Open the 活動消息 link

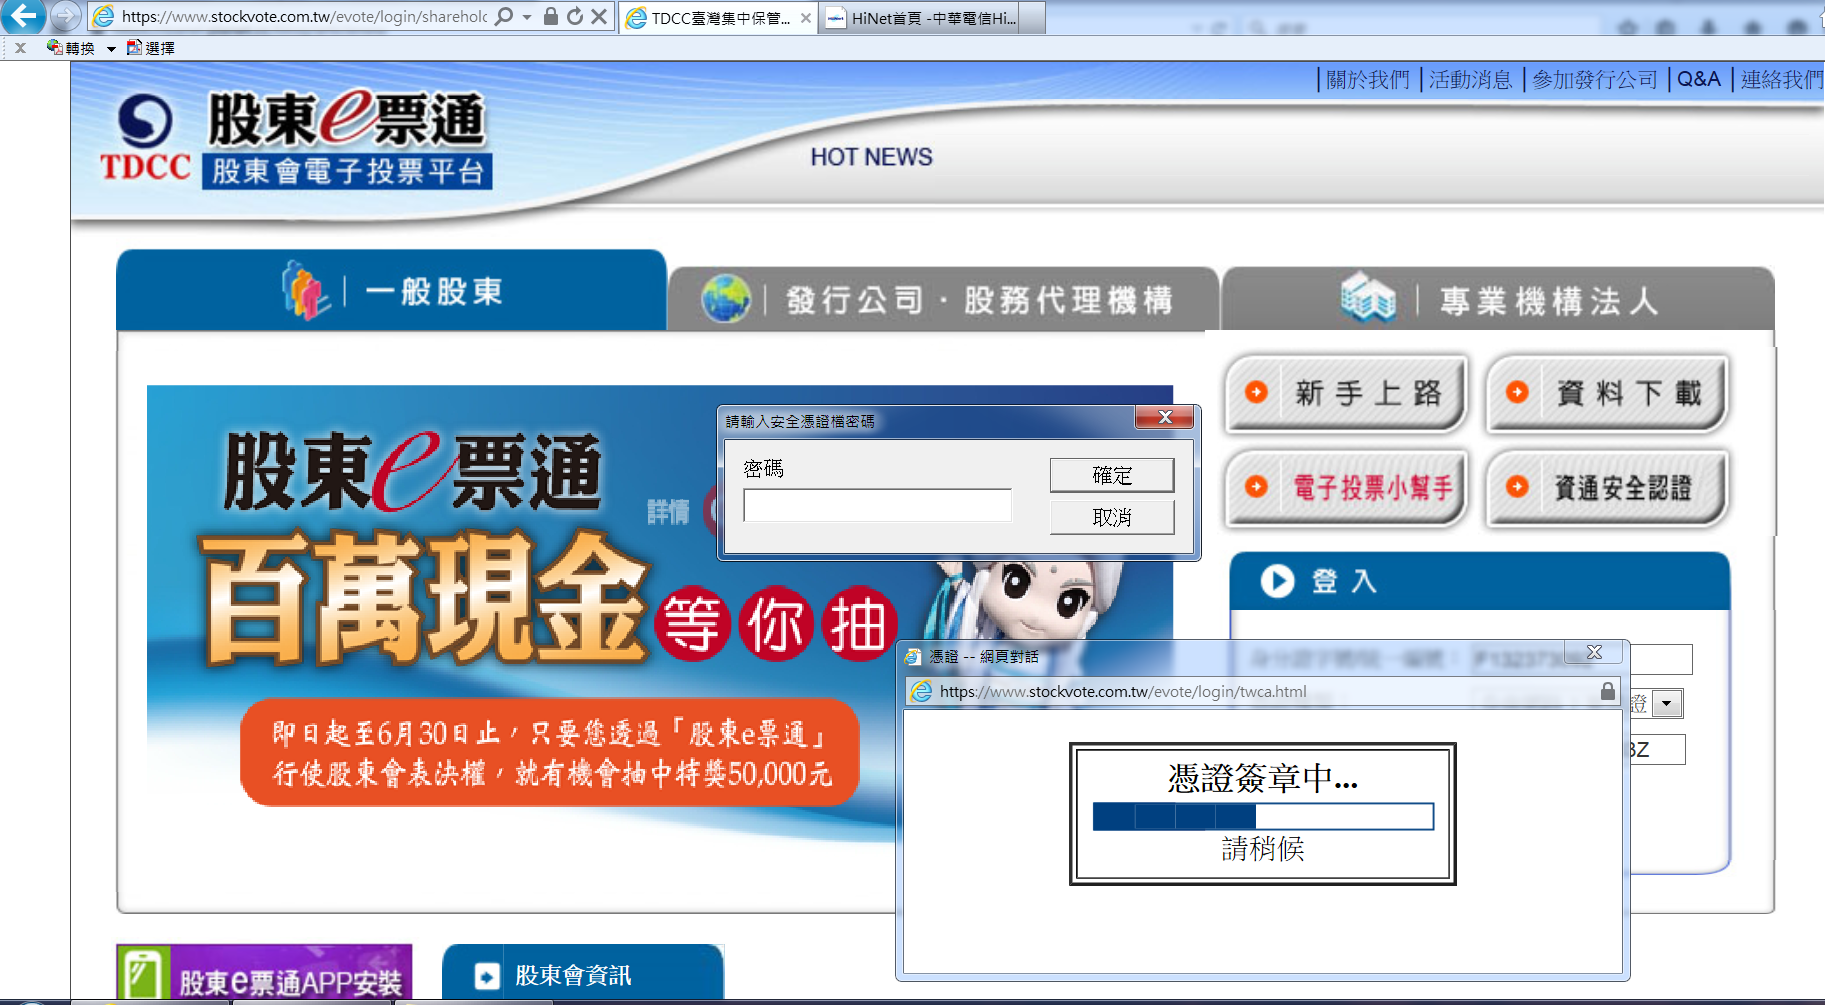pyautogui.click(x=1470, y=80)
